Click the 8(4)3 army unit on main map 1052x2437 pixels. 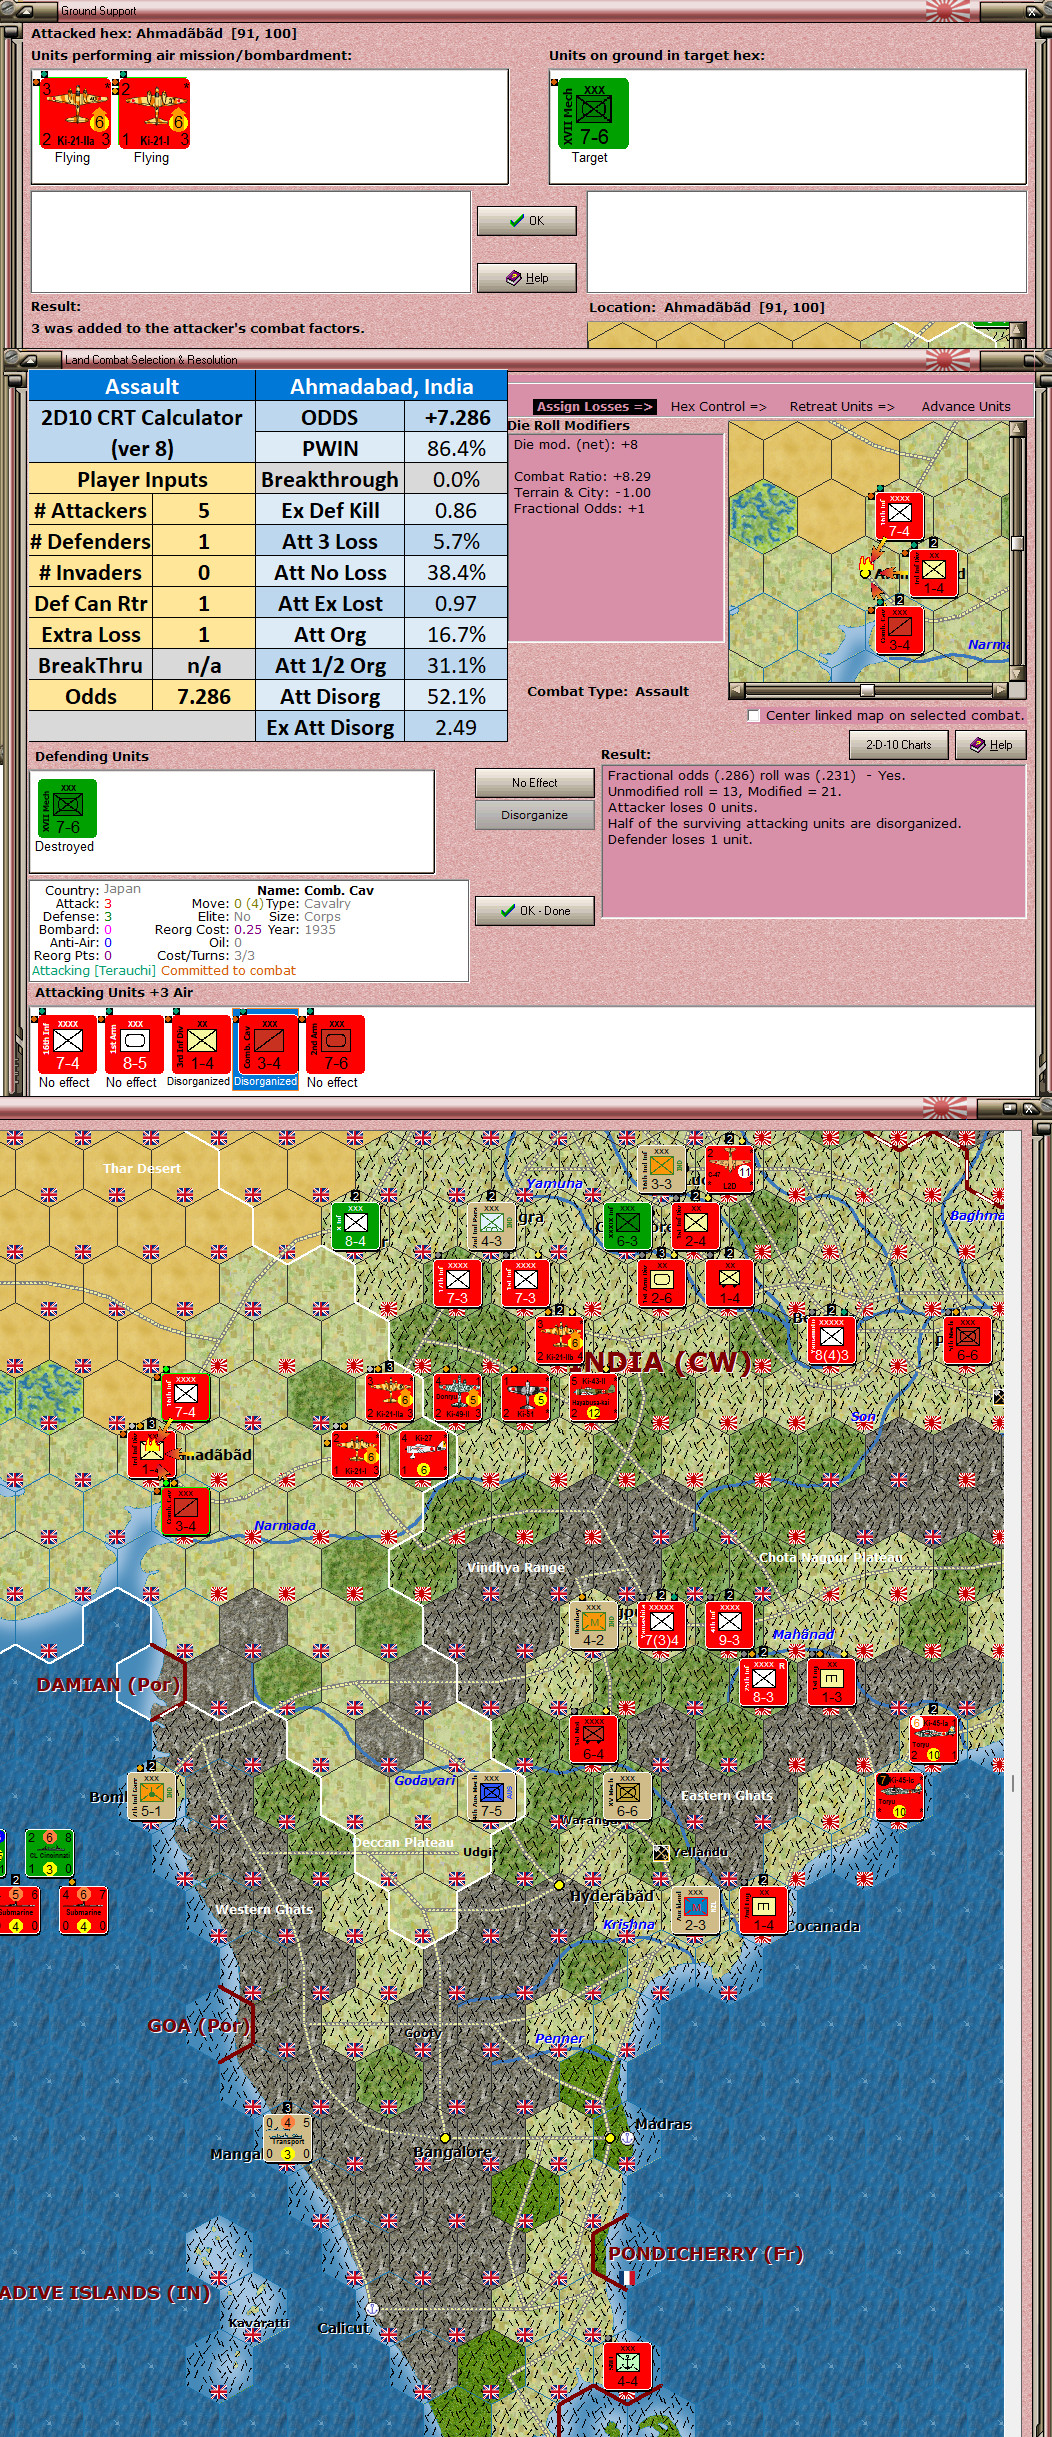pos(831,1340)
